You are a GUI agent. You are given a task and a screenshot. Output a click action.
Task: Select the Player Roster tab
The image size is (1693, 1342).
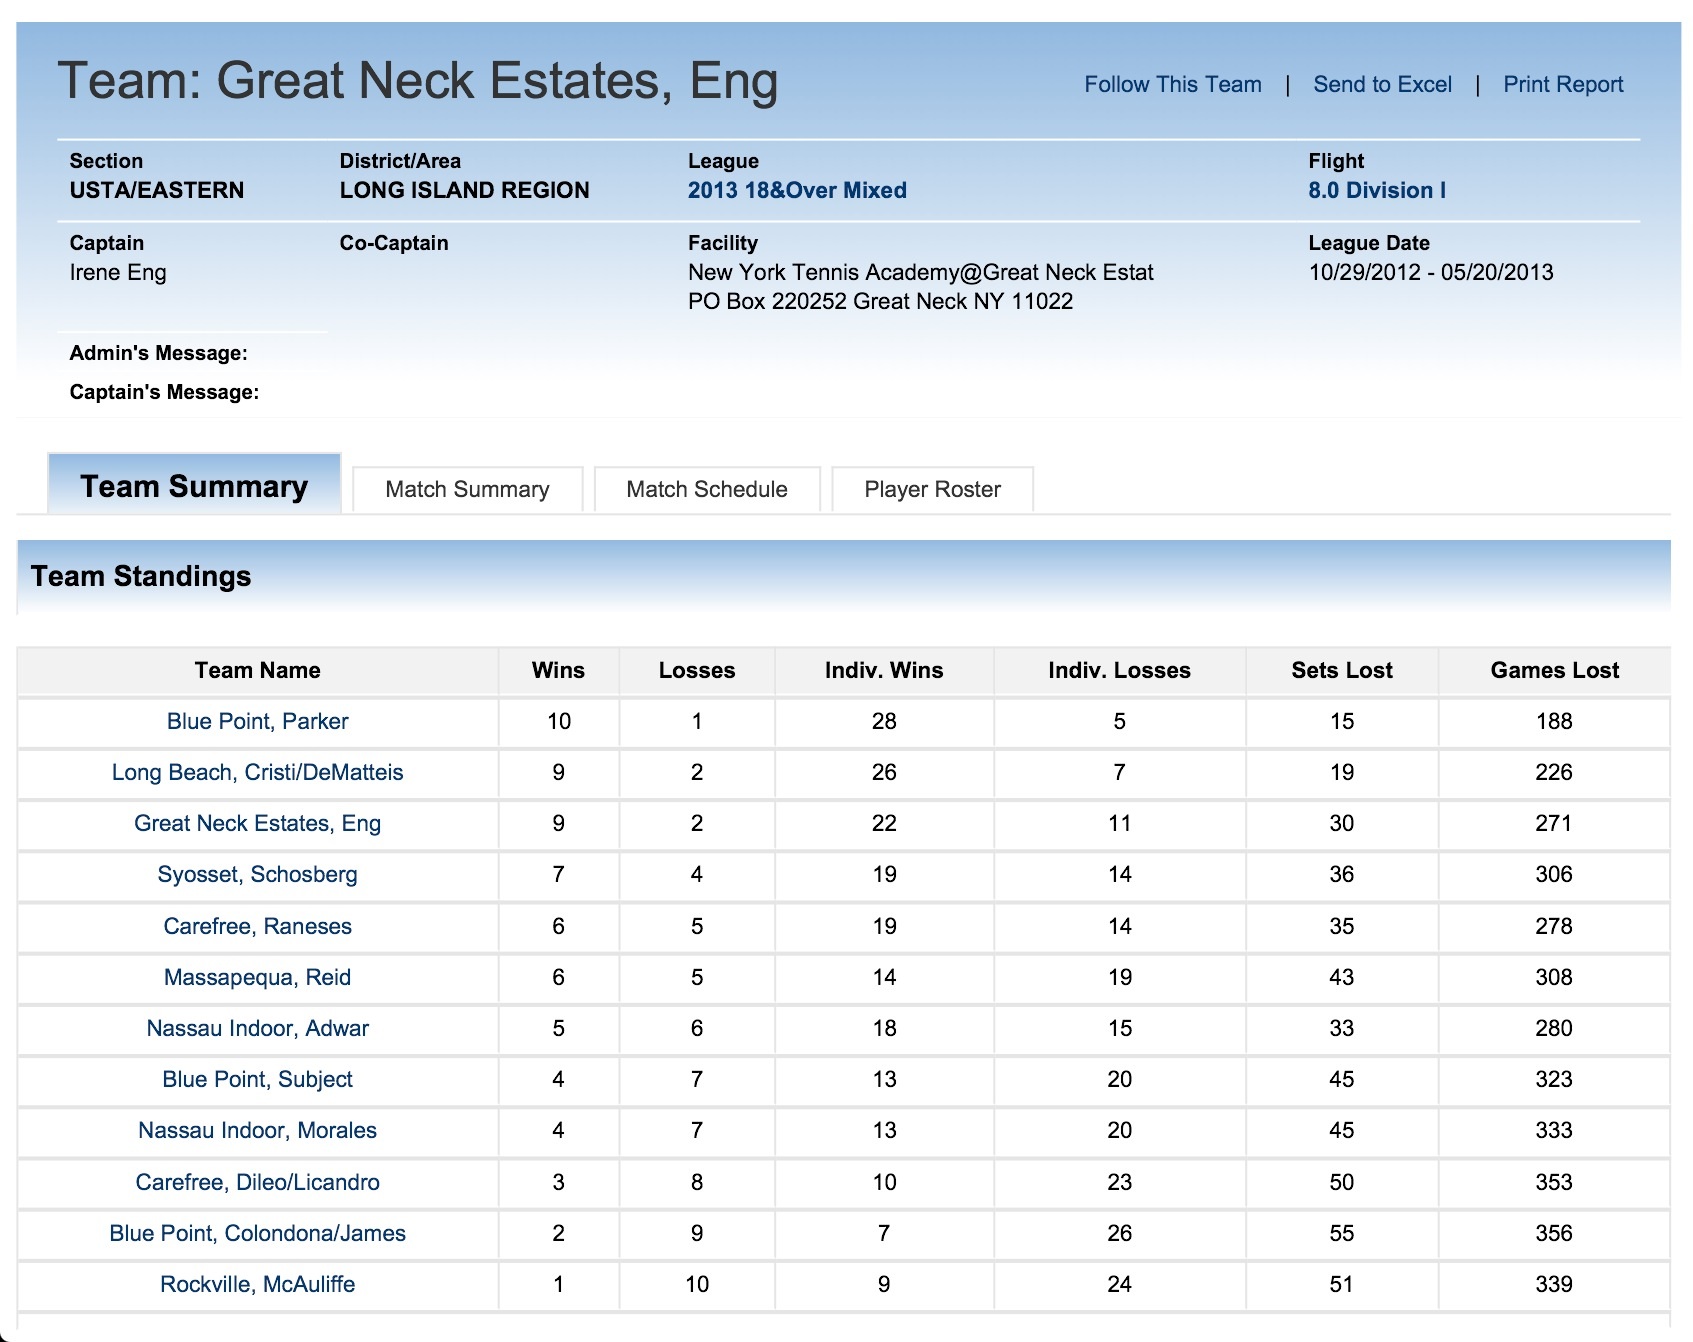click(932, 489)
